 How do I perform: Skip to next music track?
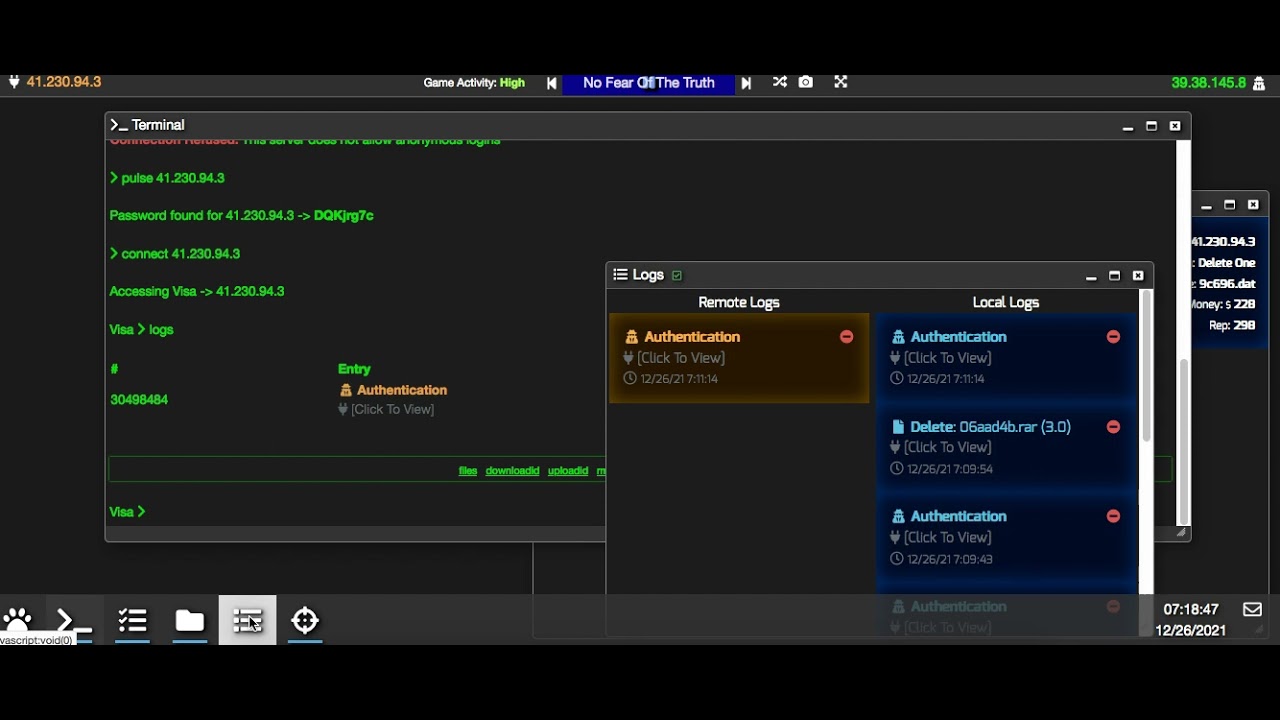pos(746,83)
